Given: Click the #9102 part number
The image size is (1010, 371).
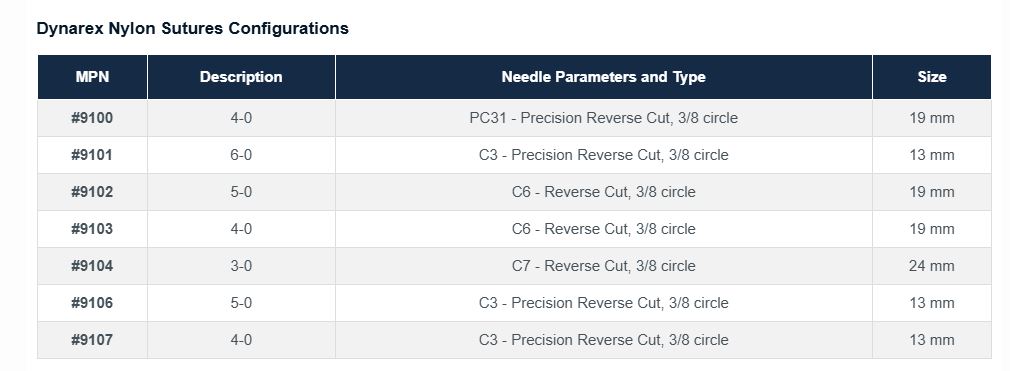Looking at the screenshot, I should click(92, 192).
